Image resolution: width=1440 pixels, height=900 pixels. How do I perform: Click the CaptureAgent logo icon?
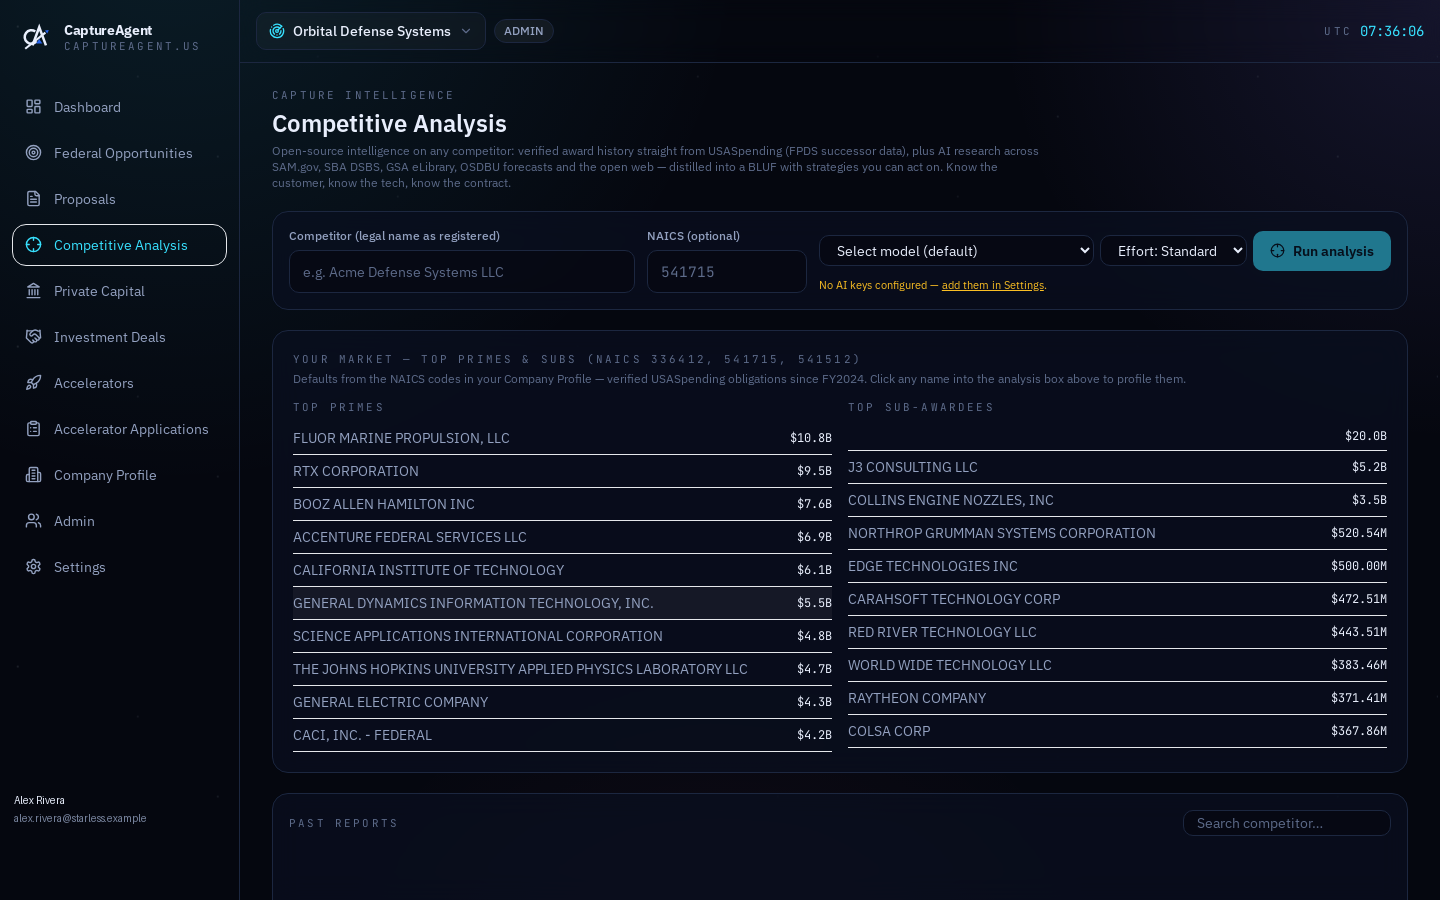tap(35, 37)
